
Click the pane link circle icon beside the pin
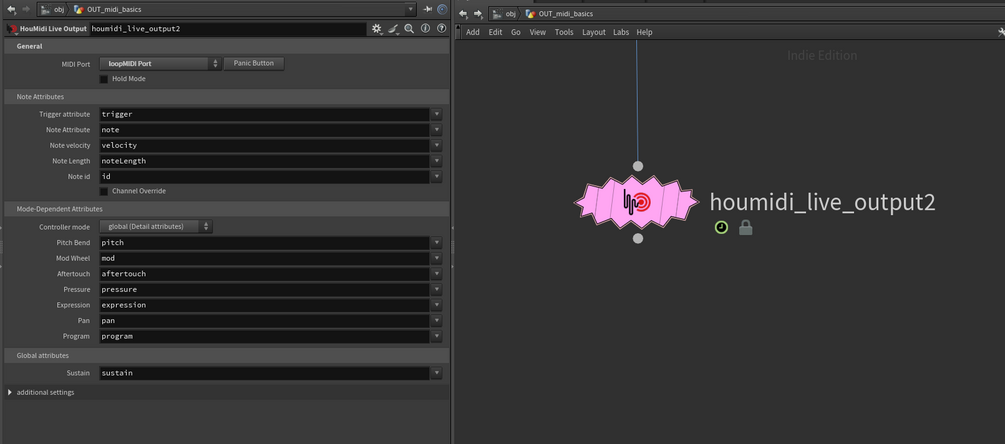[442, 10]
